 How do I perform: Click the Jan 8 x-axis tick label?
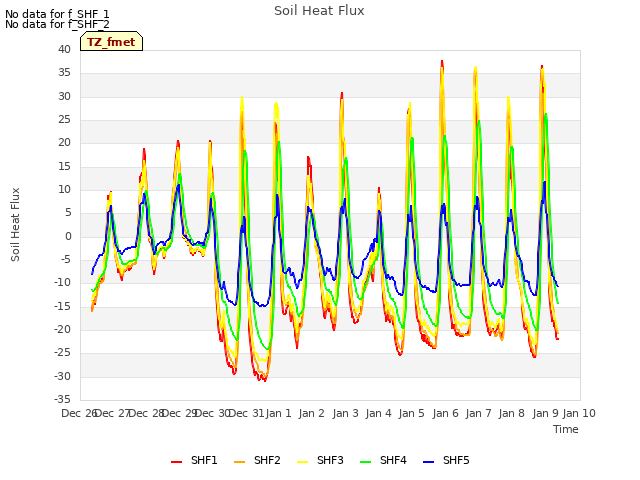point(511,413)
